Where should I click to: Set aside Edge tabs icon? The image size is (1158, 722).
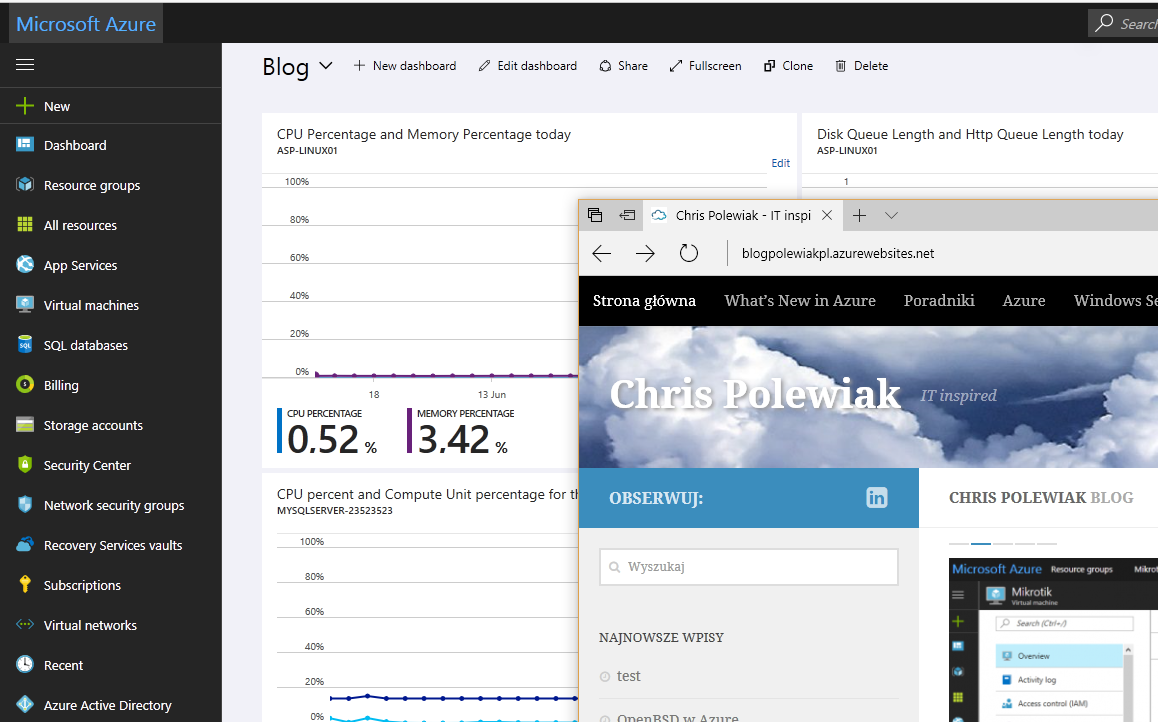coord(627,215)
